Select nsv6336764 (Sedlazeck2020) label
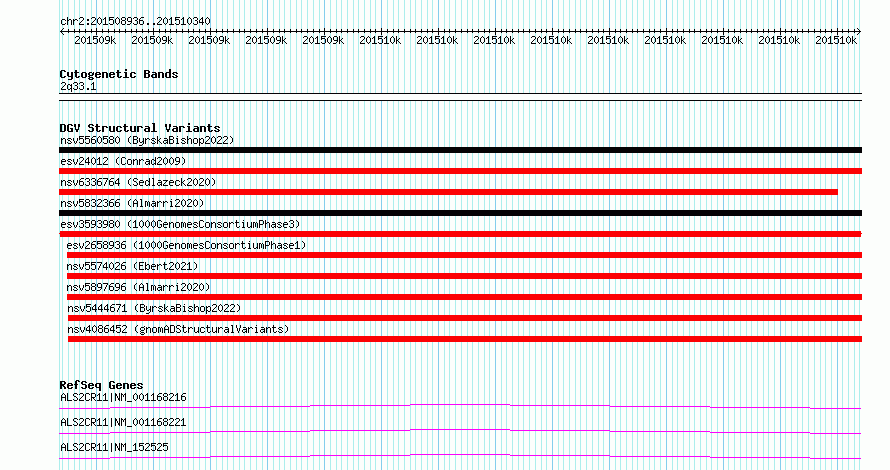Image resolution: width=890 pixels, height=470 pixels. pyautogui.click(x=138, y=182)
